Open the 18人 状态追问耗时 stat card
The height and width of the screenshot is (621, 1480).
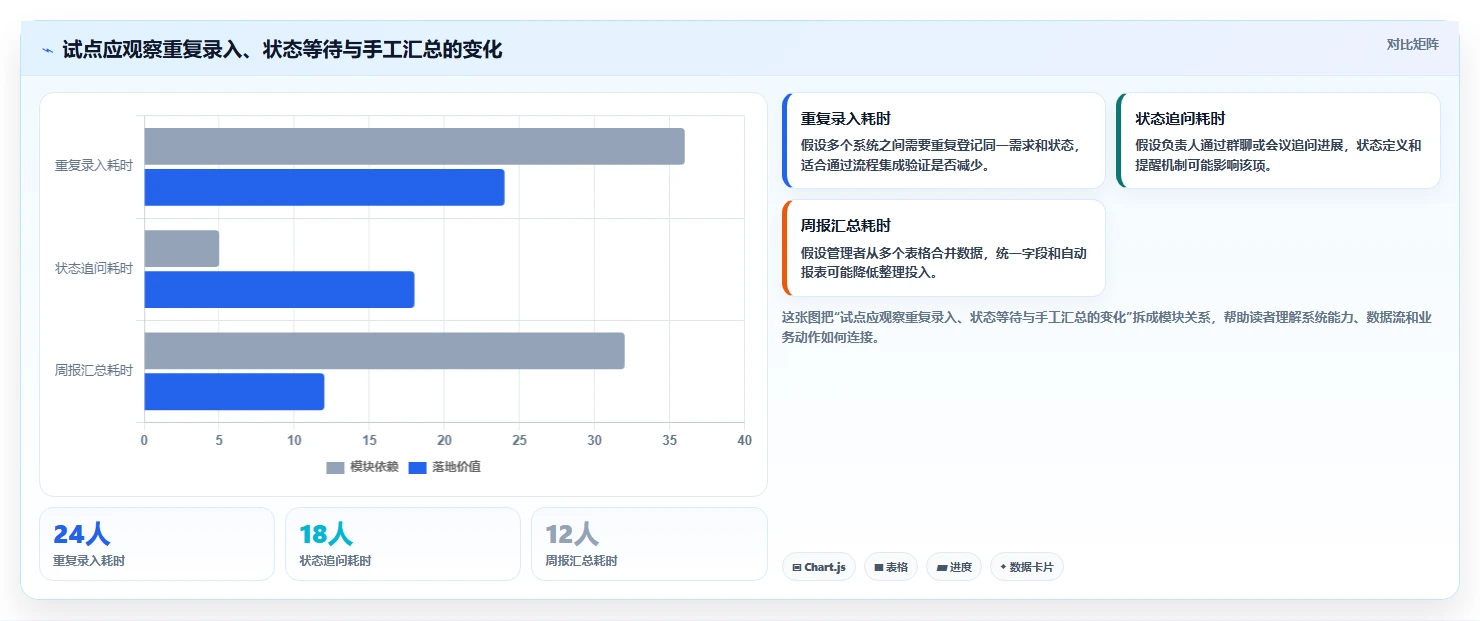pos(403,544)
